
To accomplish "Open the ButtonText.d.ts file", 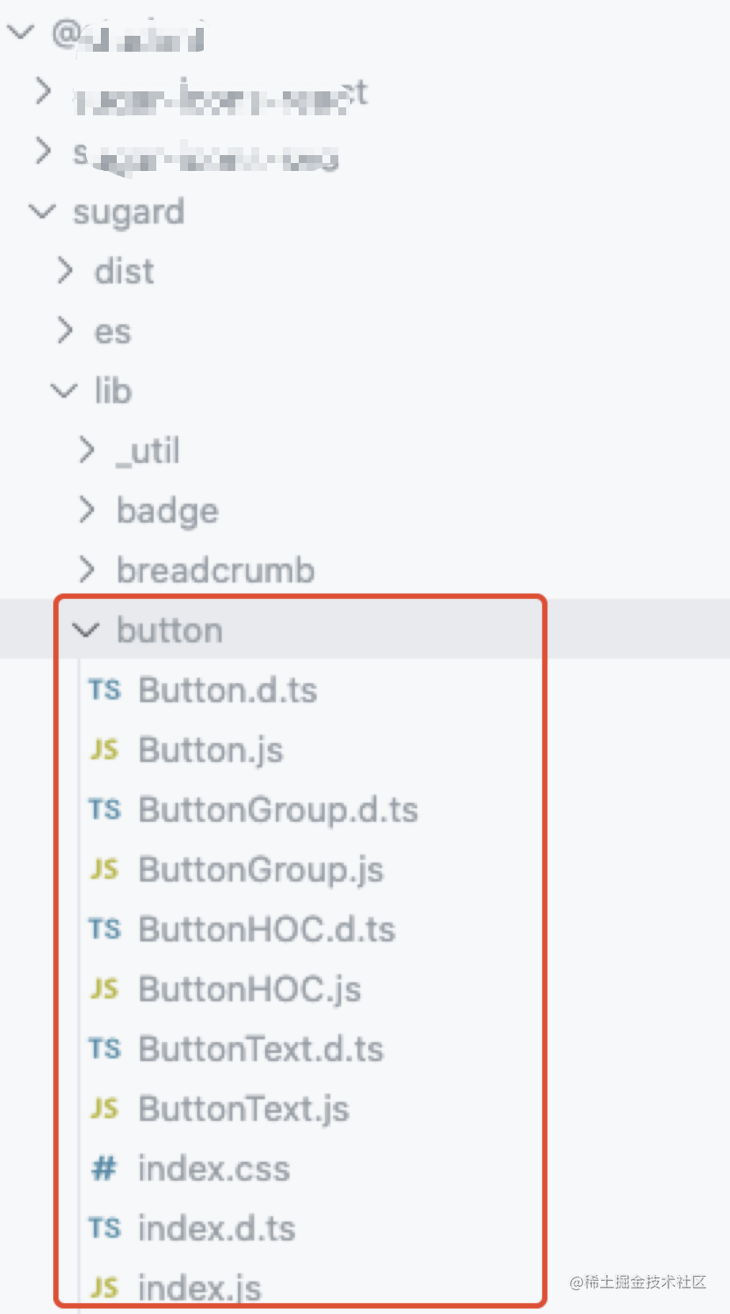I will (261, 1049).
